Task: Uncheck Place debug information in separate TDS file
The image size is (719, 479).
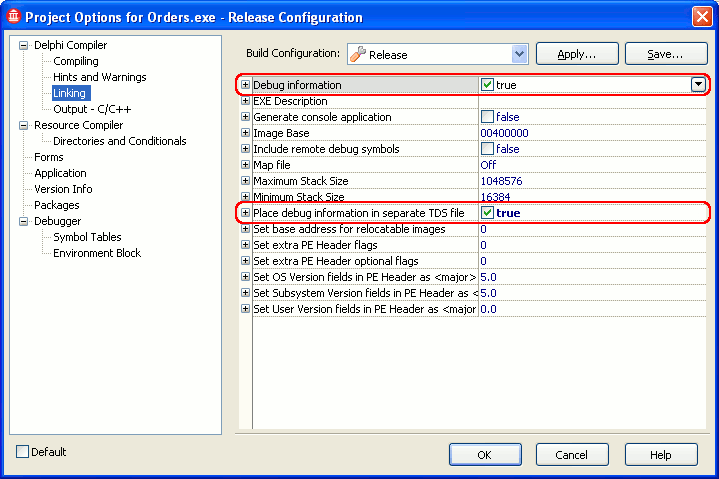Action: pos(487,213)
